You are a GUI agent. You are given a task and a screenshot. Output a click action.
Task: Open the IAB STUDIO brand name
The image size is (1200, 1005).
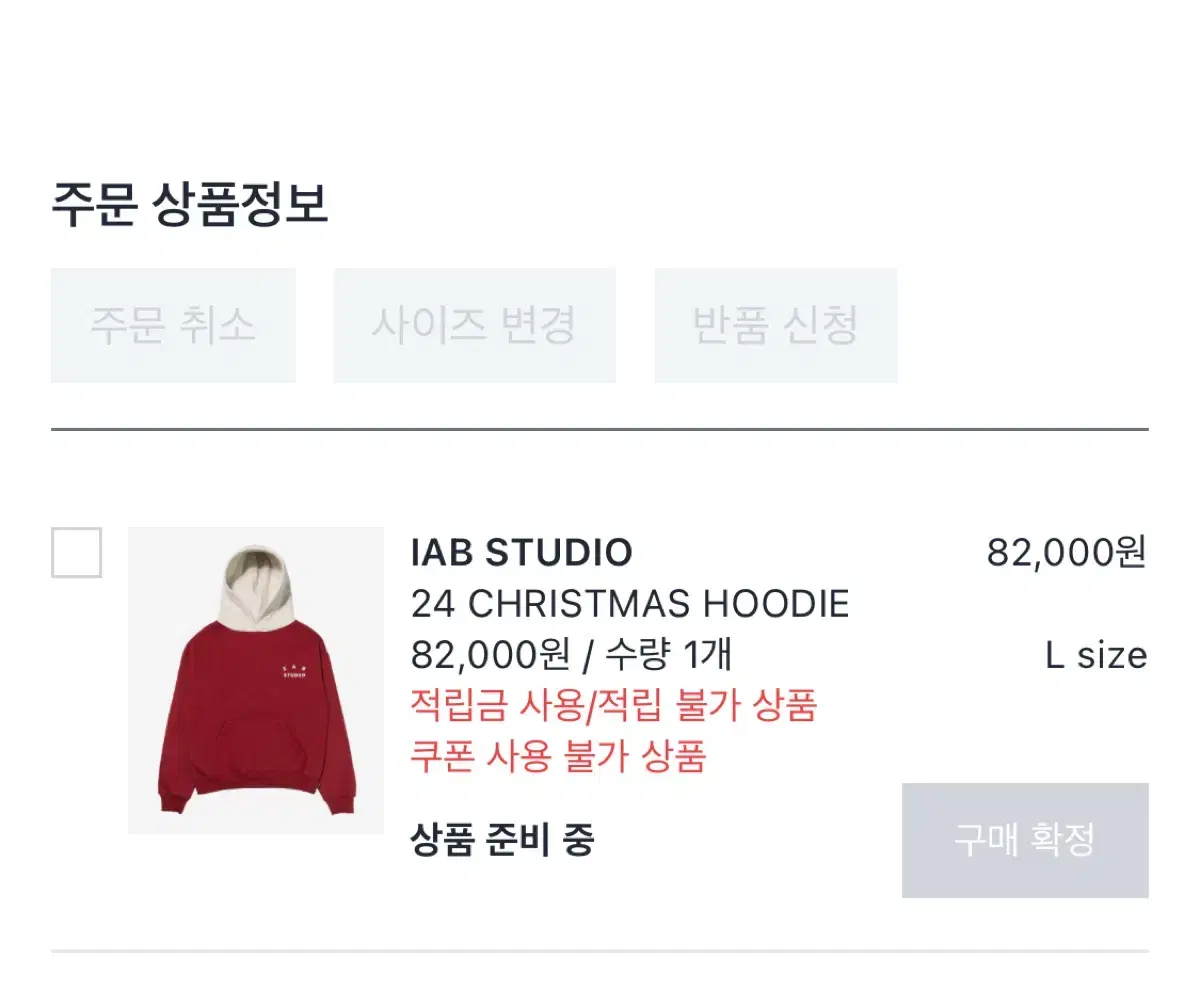click(x=521, y=552)
